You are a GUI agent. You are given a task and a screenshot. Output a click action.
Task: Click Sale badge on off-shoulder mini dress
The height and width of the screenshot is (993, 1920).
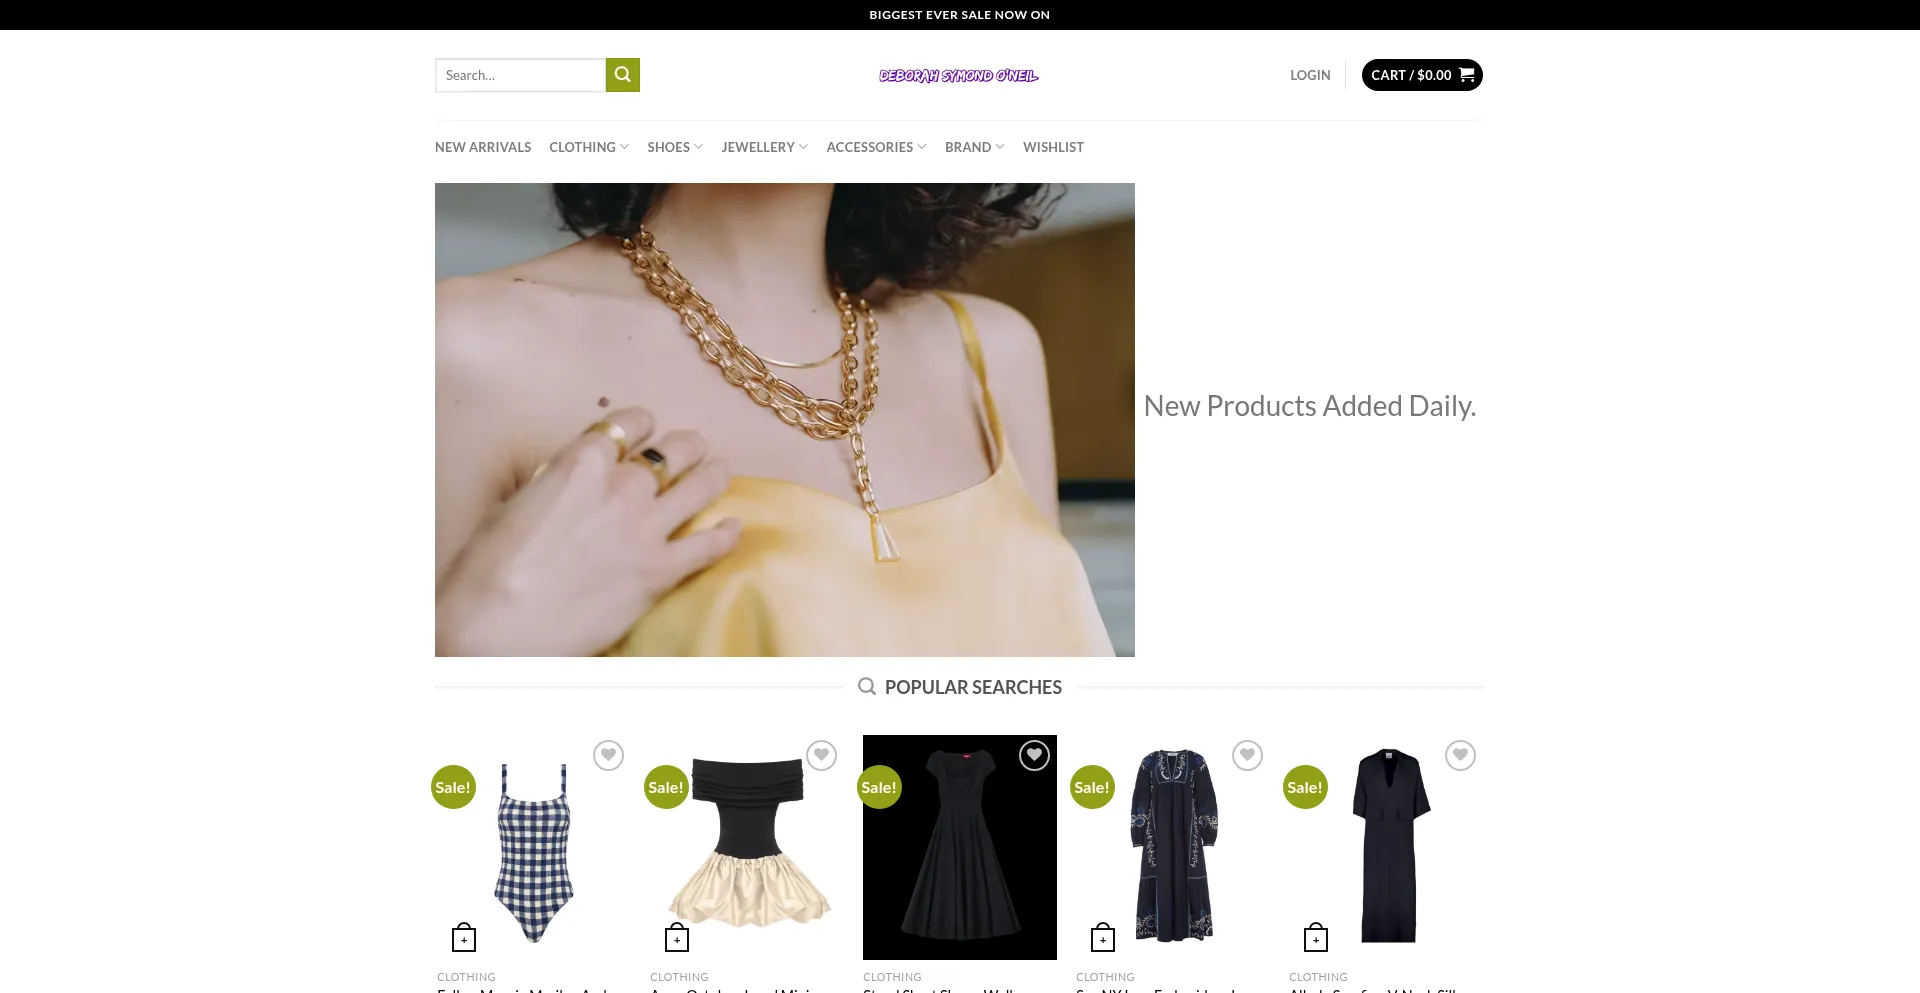tap(666, 787)
